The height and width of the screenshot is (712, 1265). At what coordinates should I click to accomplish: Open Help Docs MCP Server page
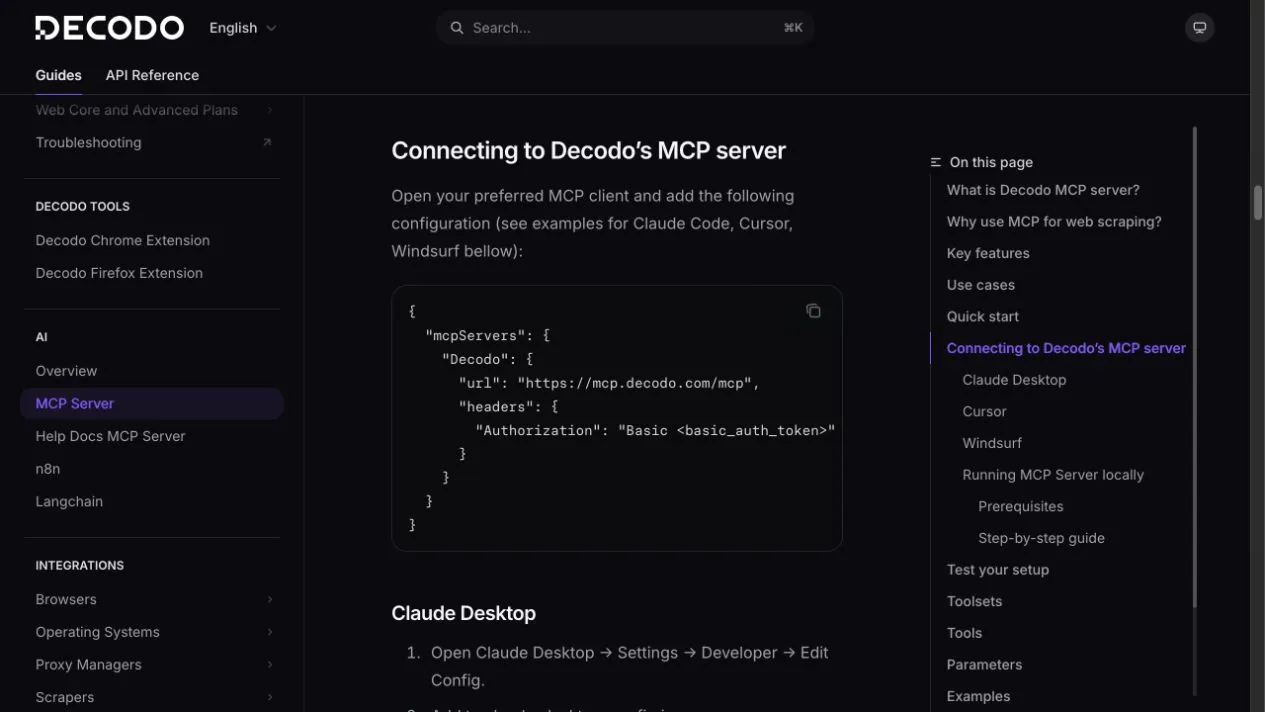(110, 436)
